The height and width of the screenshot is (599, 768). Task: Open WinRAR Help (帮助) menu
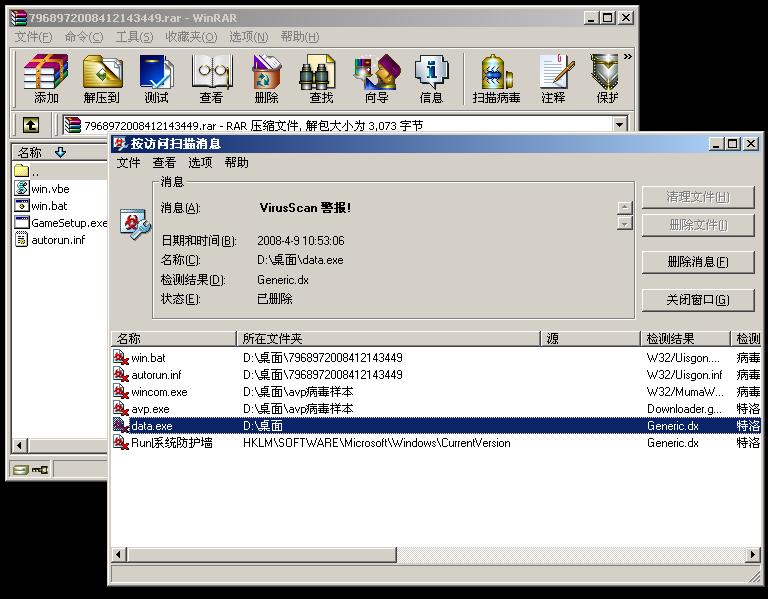point(300,37)
